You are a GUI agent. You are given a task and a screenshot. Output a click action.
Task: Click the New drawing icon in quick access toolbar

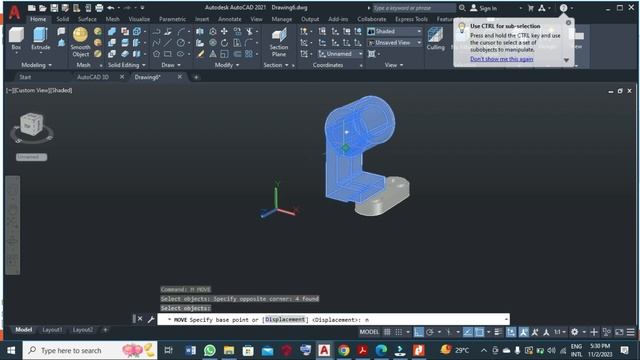pos(31,8)
